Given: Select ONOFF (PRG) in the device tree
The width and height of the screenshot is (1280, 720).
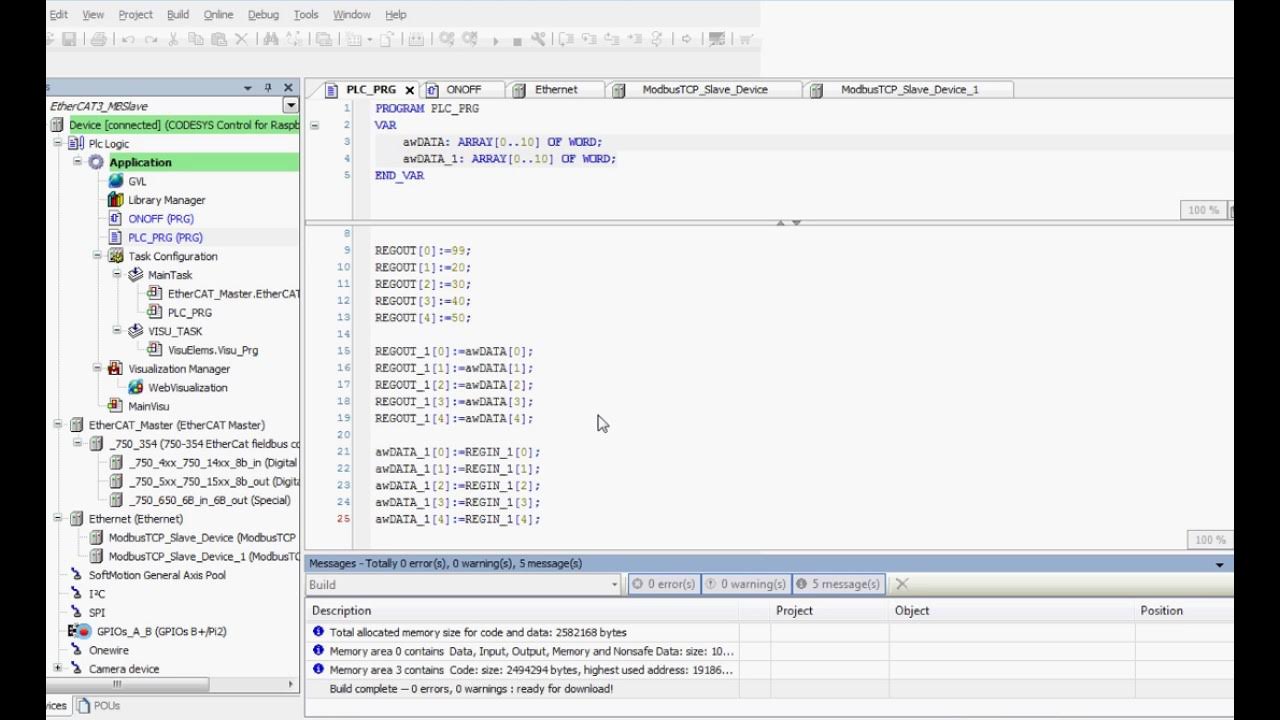Looking at the screenshot, I should coord(160,218).
